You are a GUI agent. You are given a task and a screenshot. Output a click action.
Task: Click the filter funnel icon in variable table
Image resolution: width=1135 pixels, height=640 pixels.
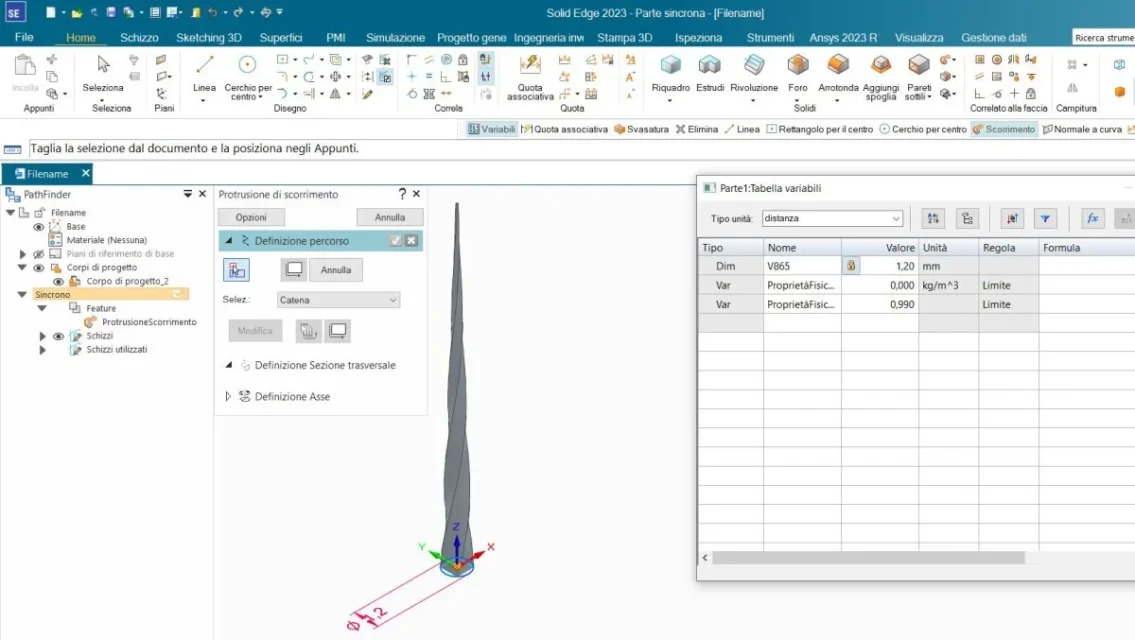pyautogui.click(x=1045, y=219)
